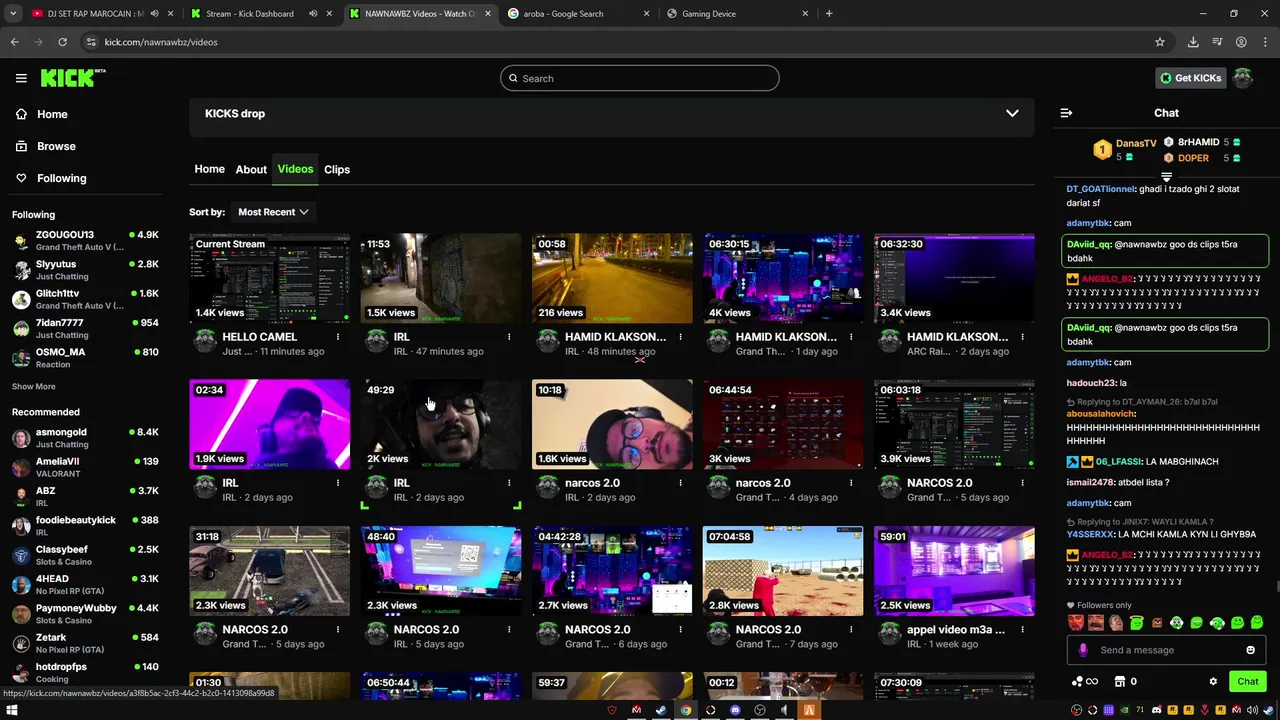Play the 02:34 IRL video thumbnail

pyautogui.click(x=270, y=425)
